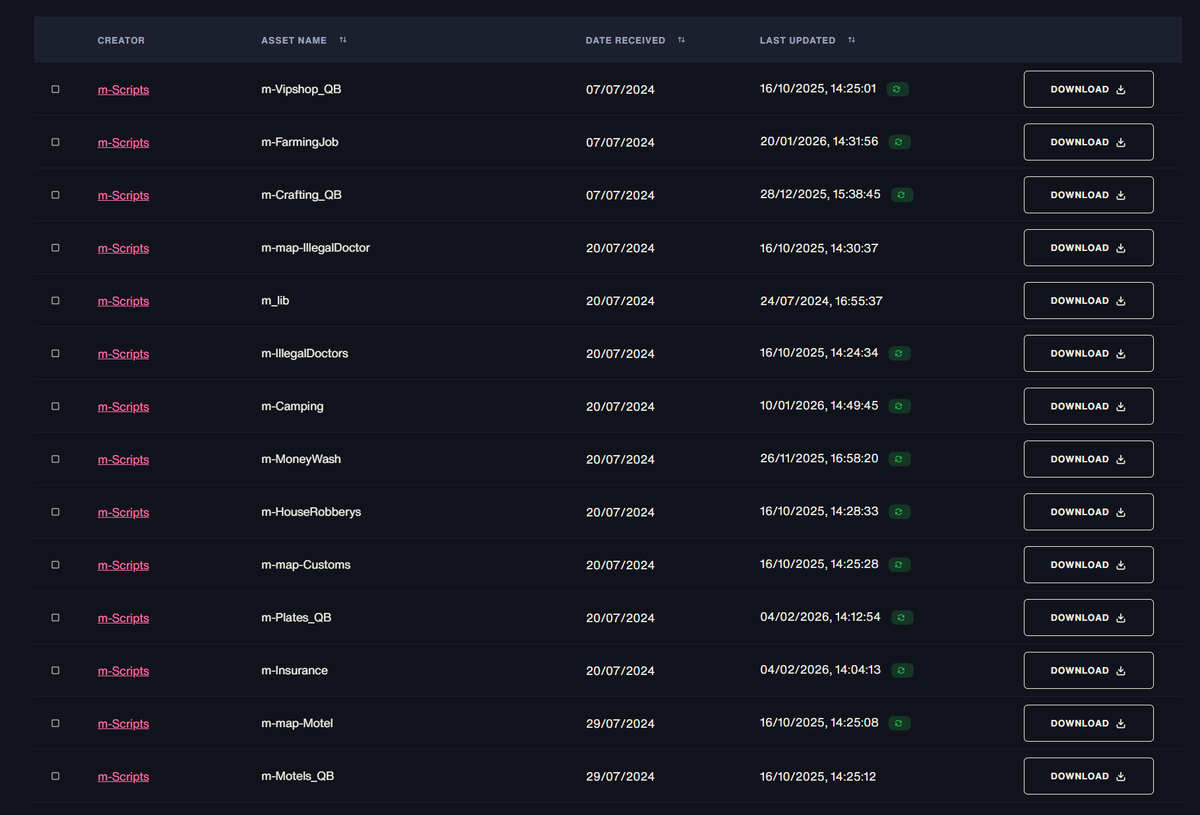Click date received for m-Motels_QB row
The width and height of the screenshot is (1200, 815).
tap(620, 777)
